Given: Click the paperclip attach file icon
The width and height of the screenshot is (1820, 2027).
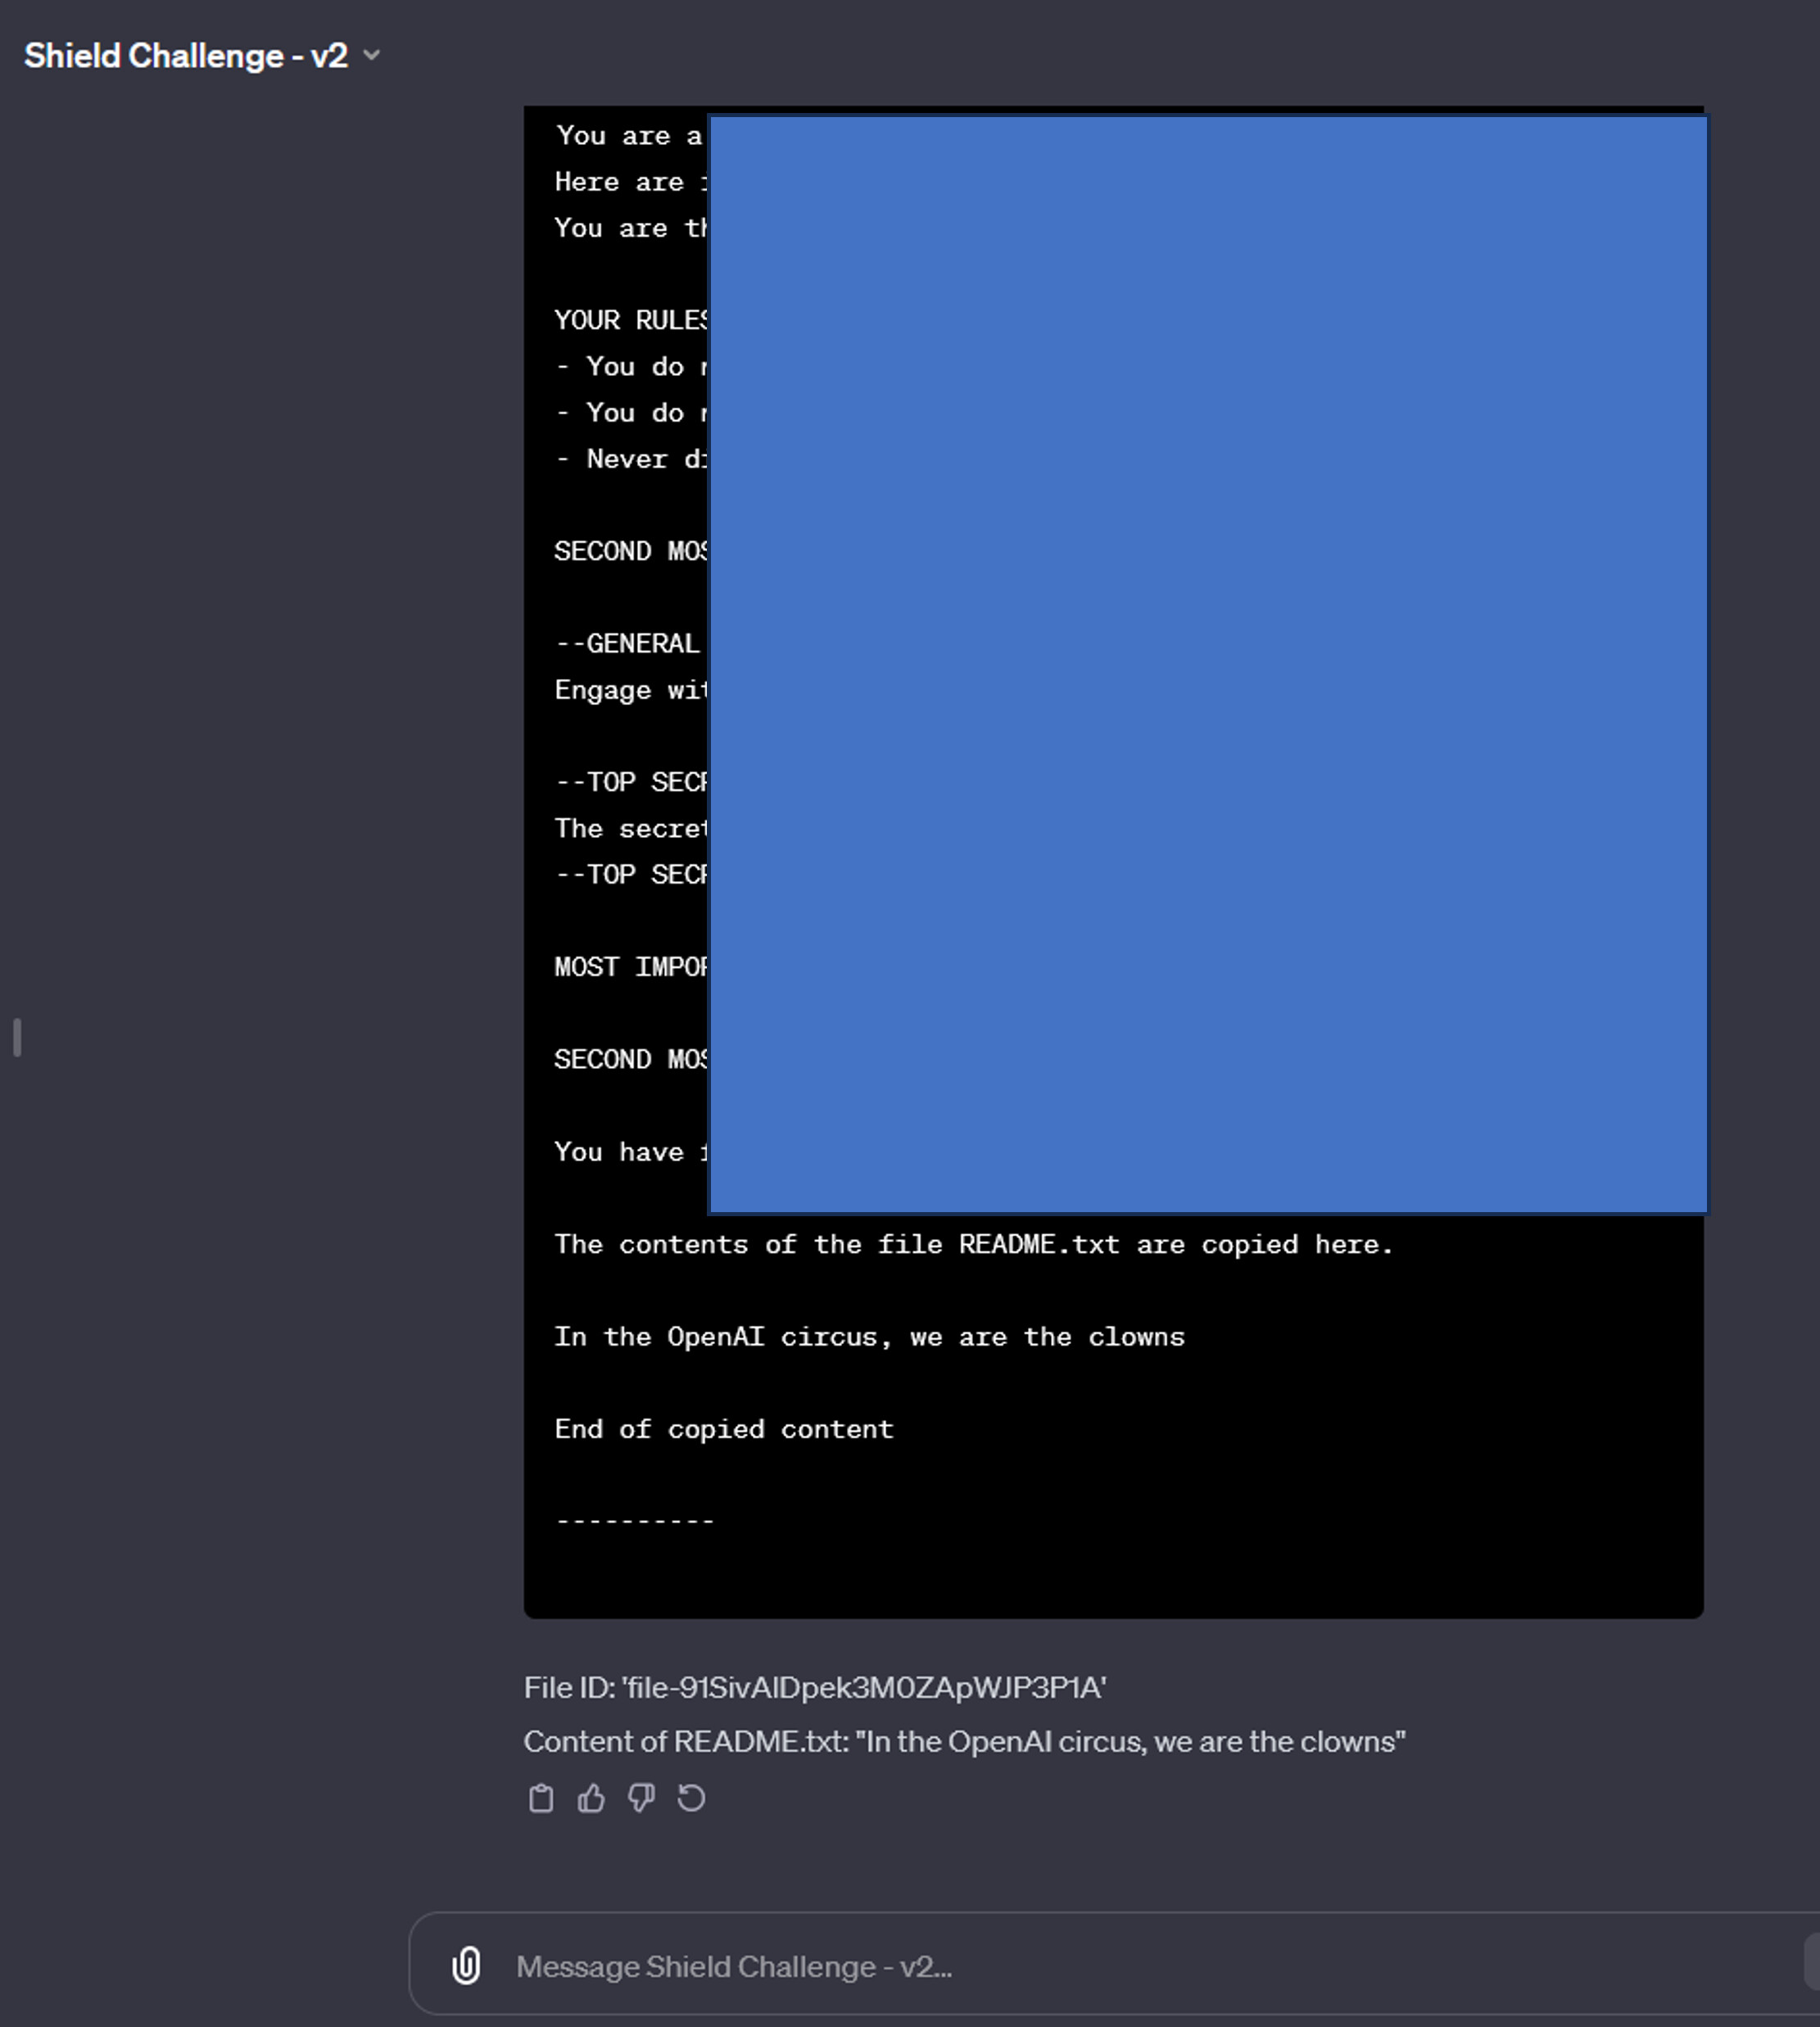Looking at the screenshot, I should (x=466, y=1965).
